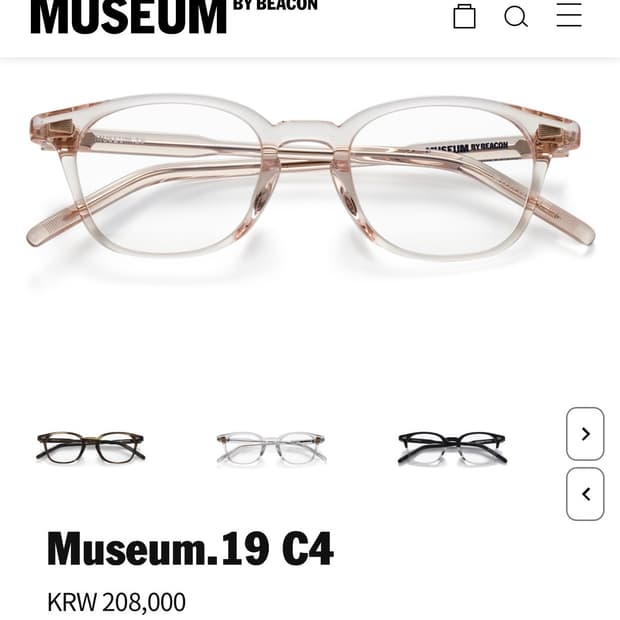Viewport: 620px width, 620px height.
Task: Open the hamburger menu
Action: pyautogui.click(x=569, y=15)
